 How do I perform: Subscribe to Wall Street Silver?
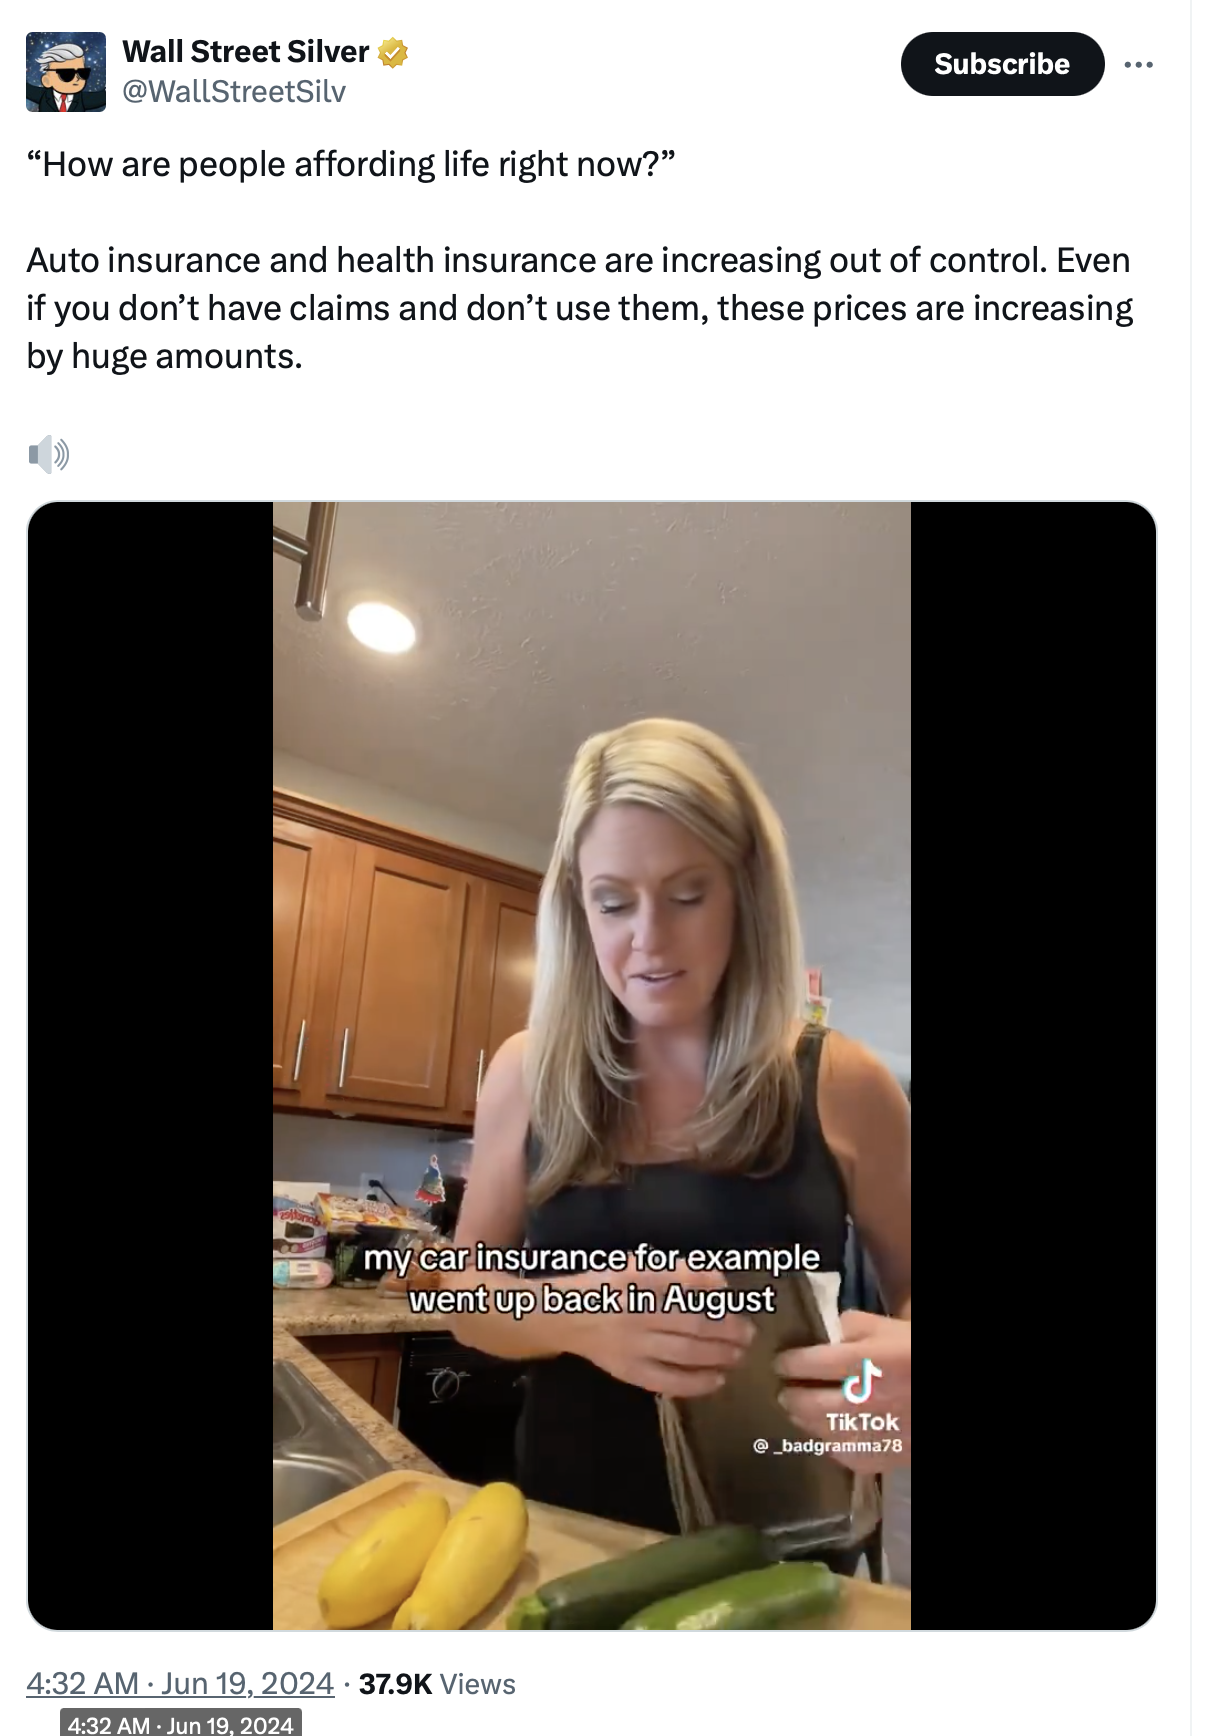(1002, 64)
